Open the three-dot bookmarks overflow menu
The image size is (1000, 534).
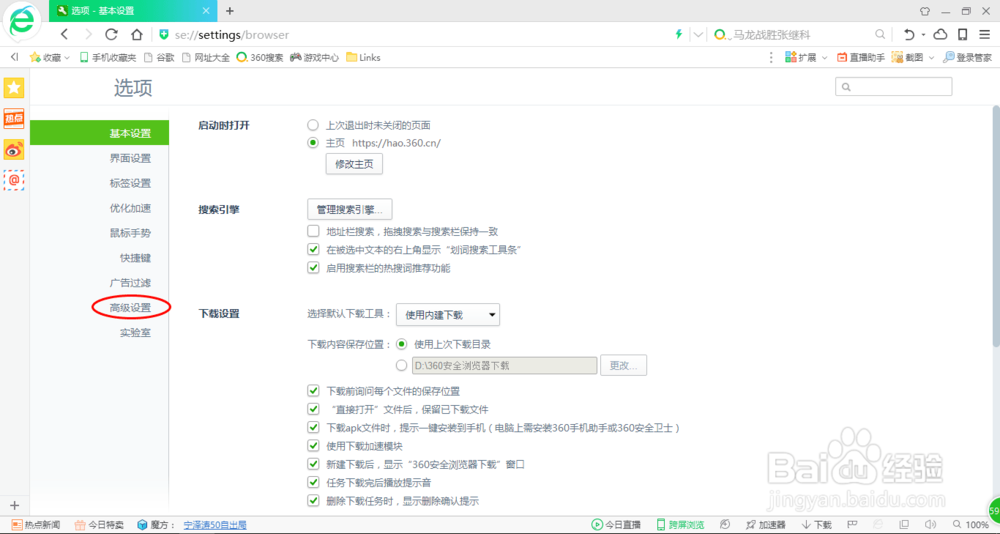pyautogui.click(x=772, y=57)
